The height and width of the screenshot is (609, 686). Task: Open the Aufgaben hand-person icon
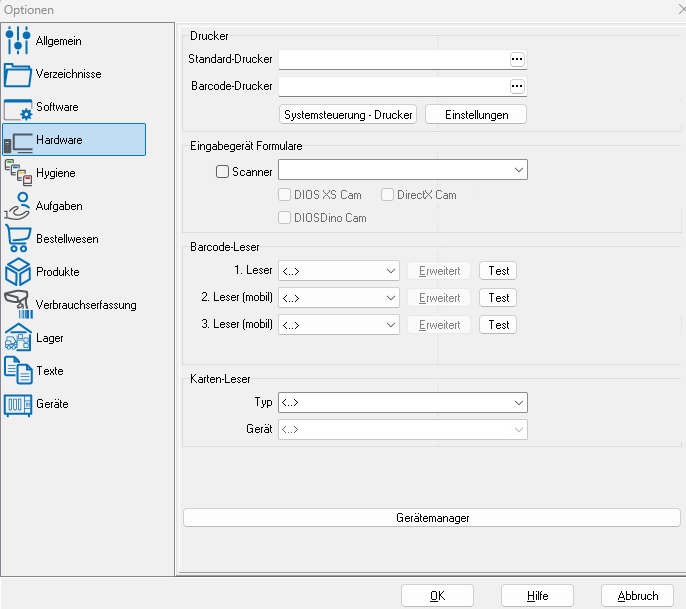click(x=18, y=206)
